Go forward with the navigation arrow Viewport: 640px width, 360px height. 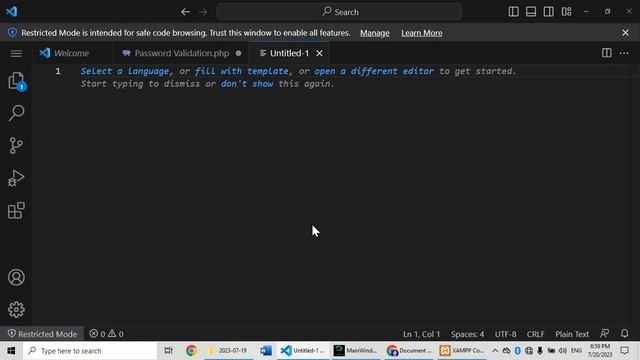[203, 12]
